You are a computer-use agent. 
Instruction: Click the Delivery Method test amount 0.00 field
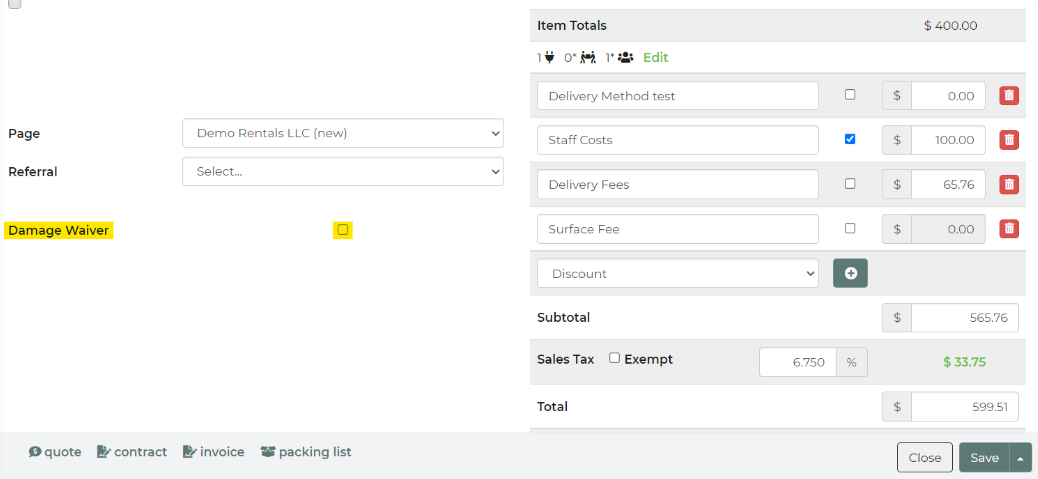click(x=948, y=96)
